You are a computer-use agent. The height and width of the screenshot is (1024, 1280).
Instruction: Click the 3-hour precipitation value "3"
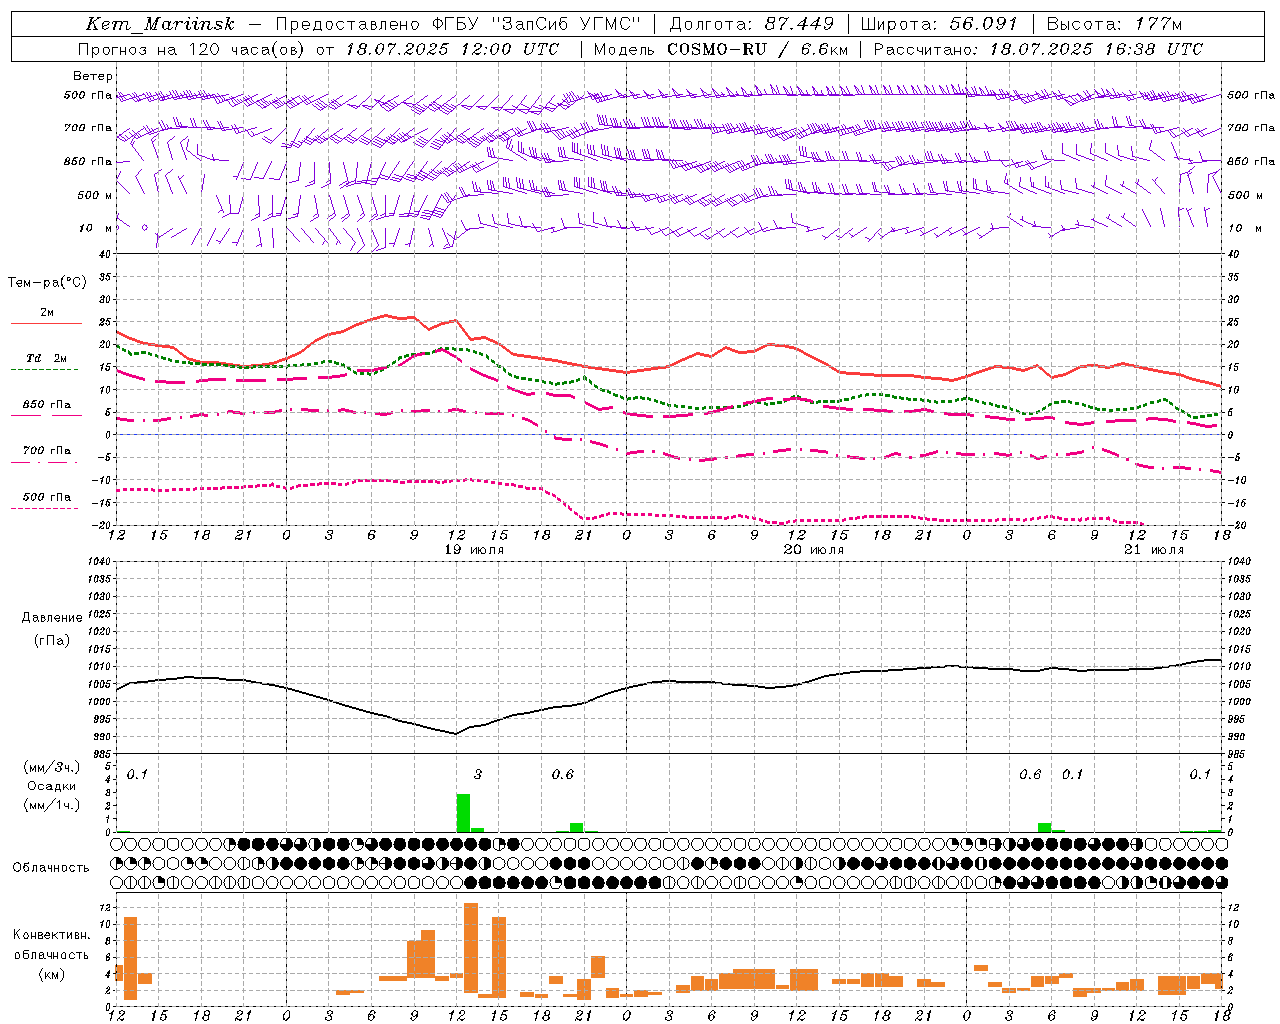(478, 774)
